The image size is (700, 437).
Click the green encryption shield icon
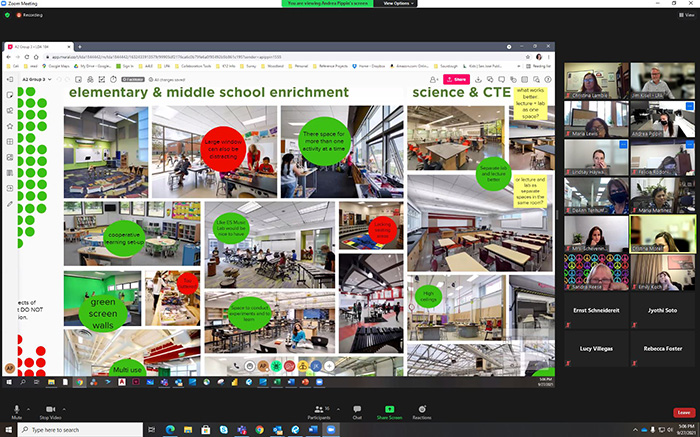tap(7, 15)
